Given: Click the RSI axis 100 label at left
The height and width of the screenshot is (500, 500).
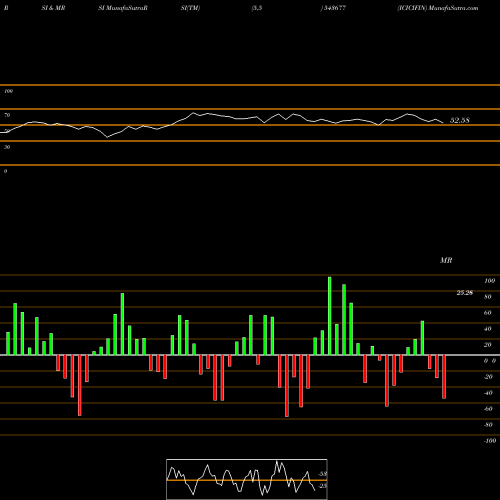Looking at the screenshot, I should [x=8, y=91].
